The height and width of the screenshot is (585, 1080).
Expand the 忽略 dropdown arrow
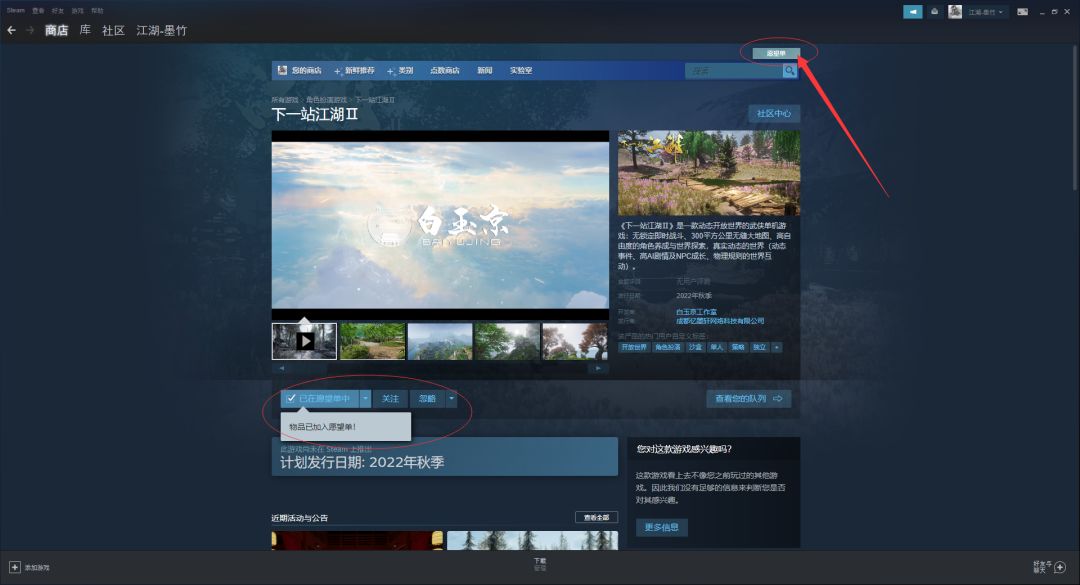click(x=451, y=398)
